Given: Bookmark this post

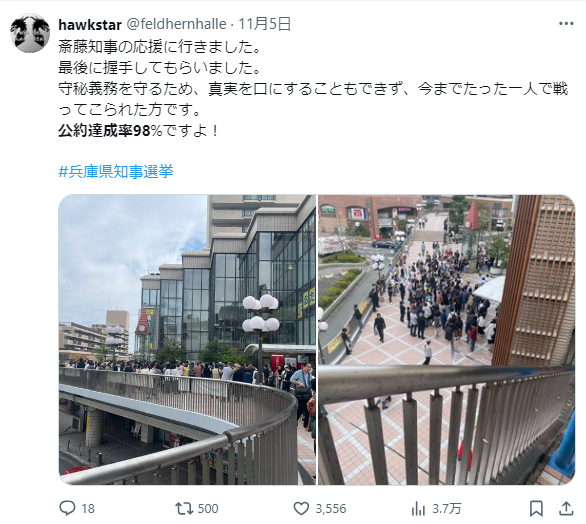Looking at the screenshot, I should [536, 508].
